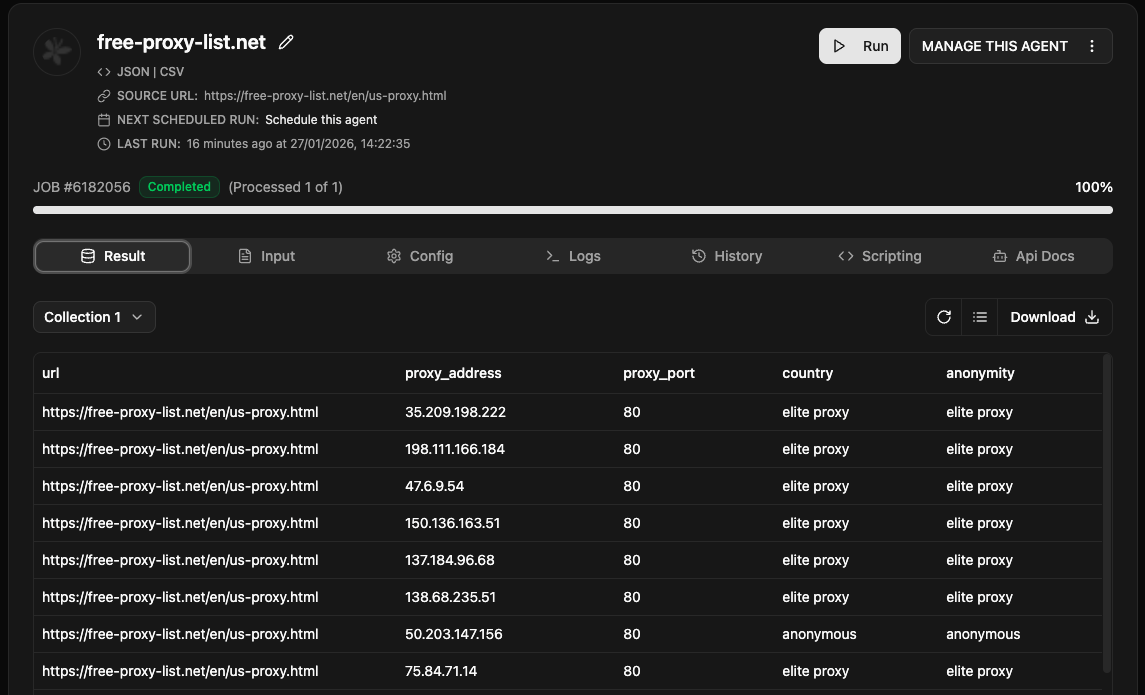Screen dimensions: 1145x695
Task: Click the Schedule this agent link
Action: click(x=321, y=120)
